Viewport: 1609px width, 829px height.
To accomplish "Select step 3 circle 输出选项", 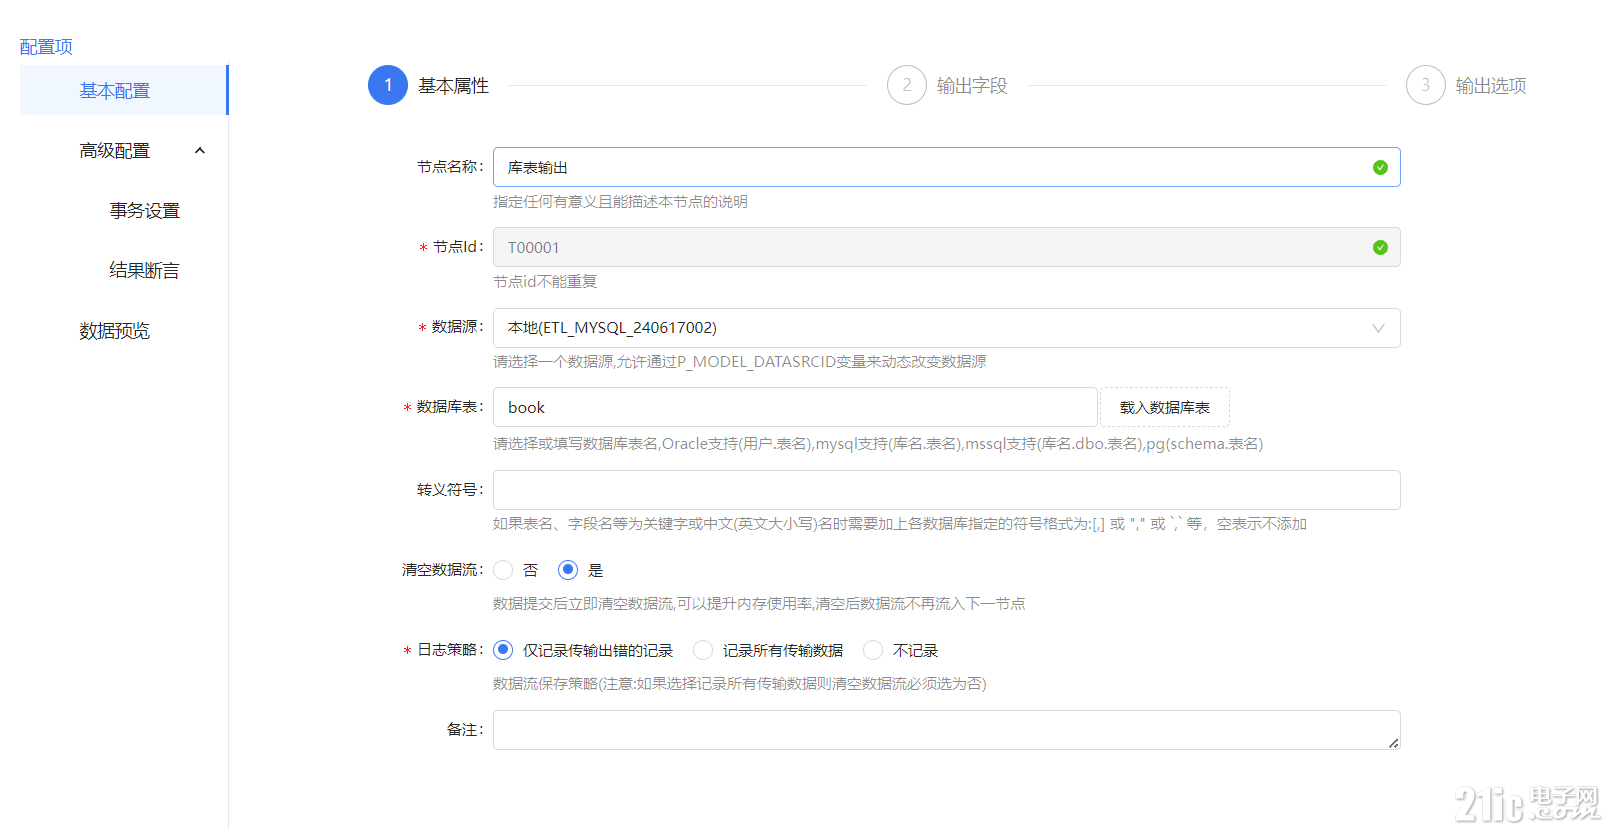I will (x=1426, y=85).
